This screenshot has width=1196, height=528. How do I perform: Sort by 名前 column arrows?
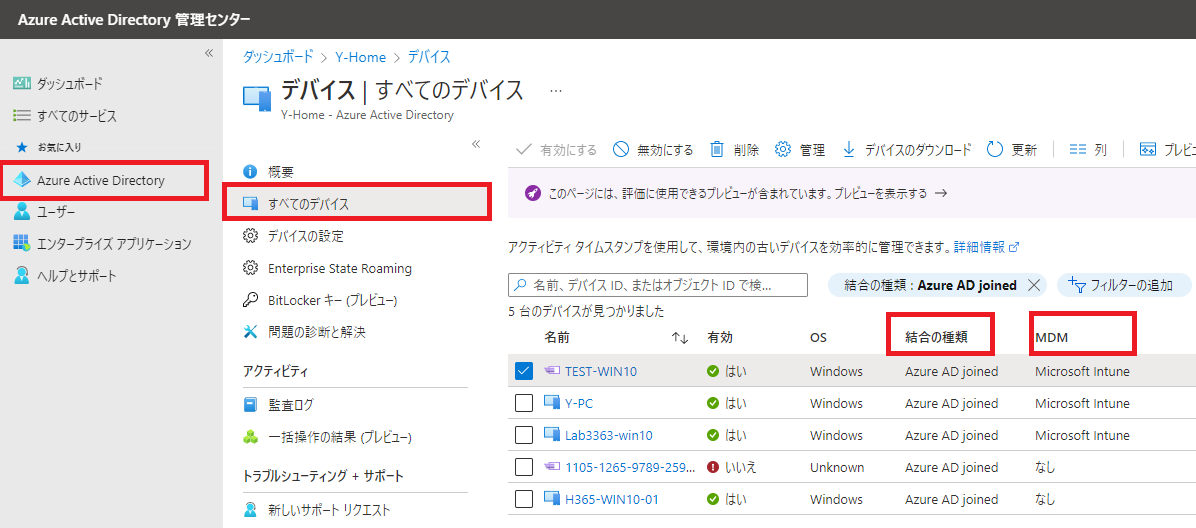(680, 337)
